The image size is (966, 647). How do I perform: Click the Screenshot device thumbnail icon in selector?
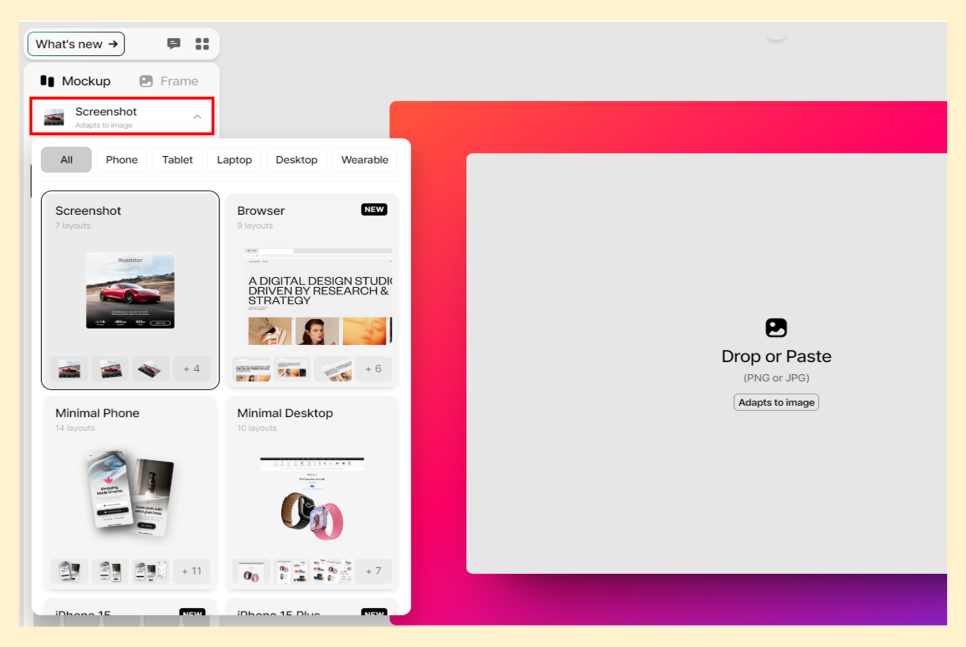(x=54, y=117)
